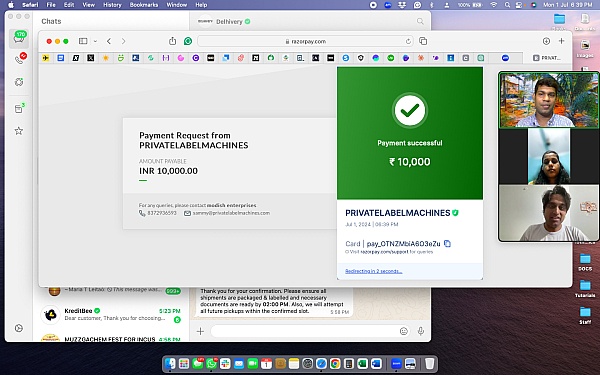Open the Window menu
The height and width of the screenshot is (375, 600).
(x=176, y=5)
